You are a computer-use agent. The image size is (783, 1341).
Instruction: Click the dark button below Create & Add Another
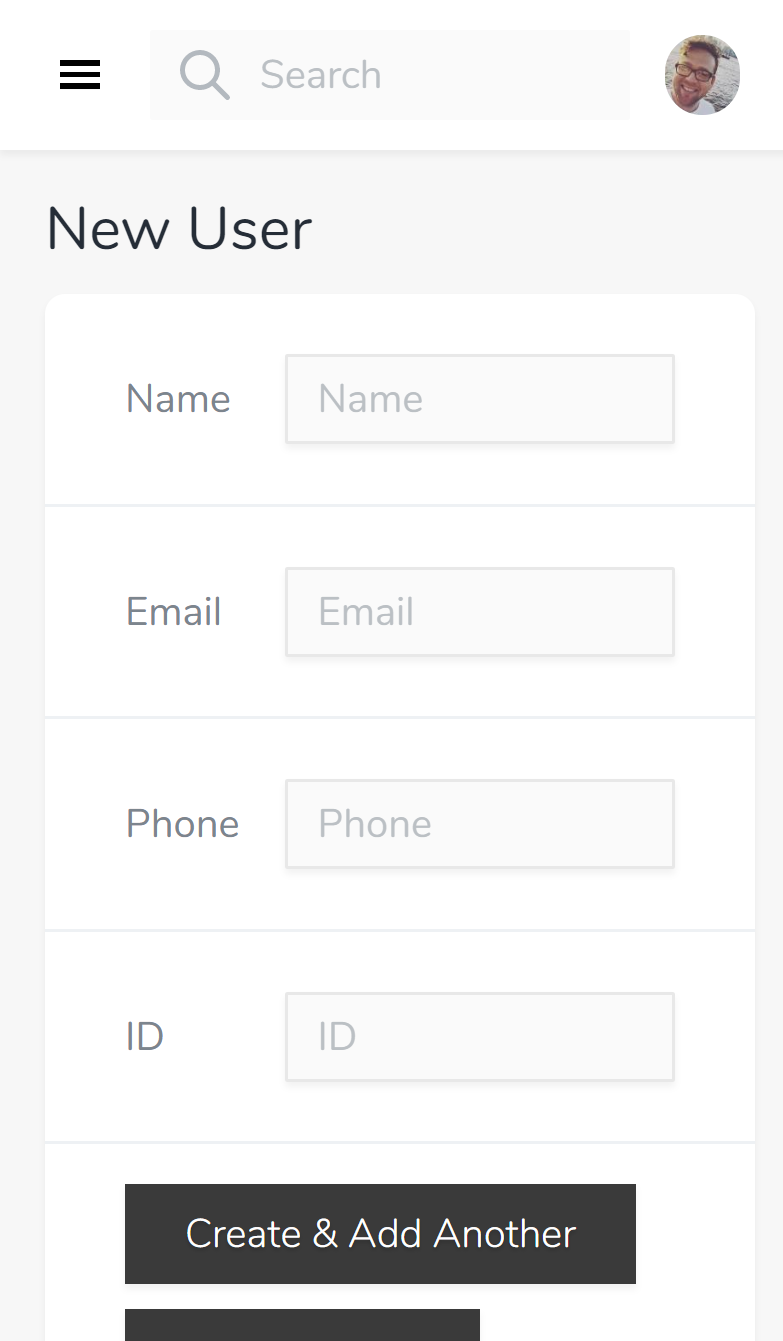301,1330
